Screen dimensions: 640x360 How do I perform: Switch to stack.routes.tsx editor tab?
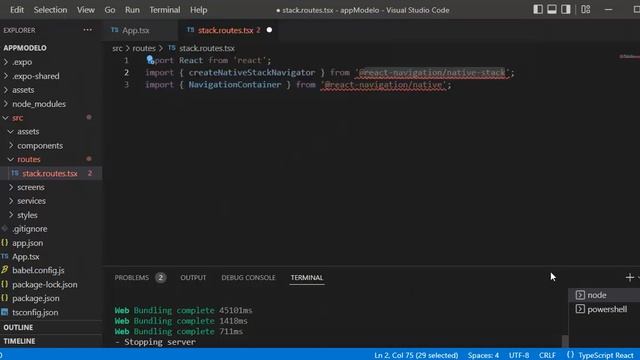pyautogui.click(x=229, y=30)
